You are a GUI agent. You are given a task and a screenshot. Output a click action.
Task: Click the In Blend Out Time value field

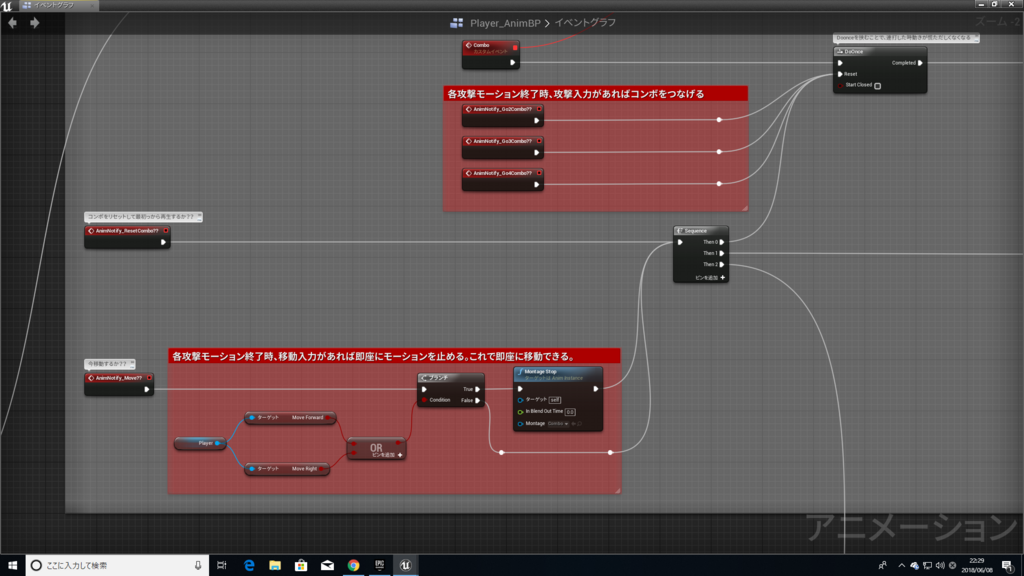[570, 412]
